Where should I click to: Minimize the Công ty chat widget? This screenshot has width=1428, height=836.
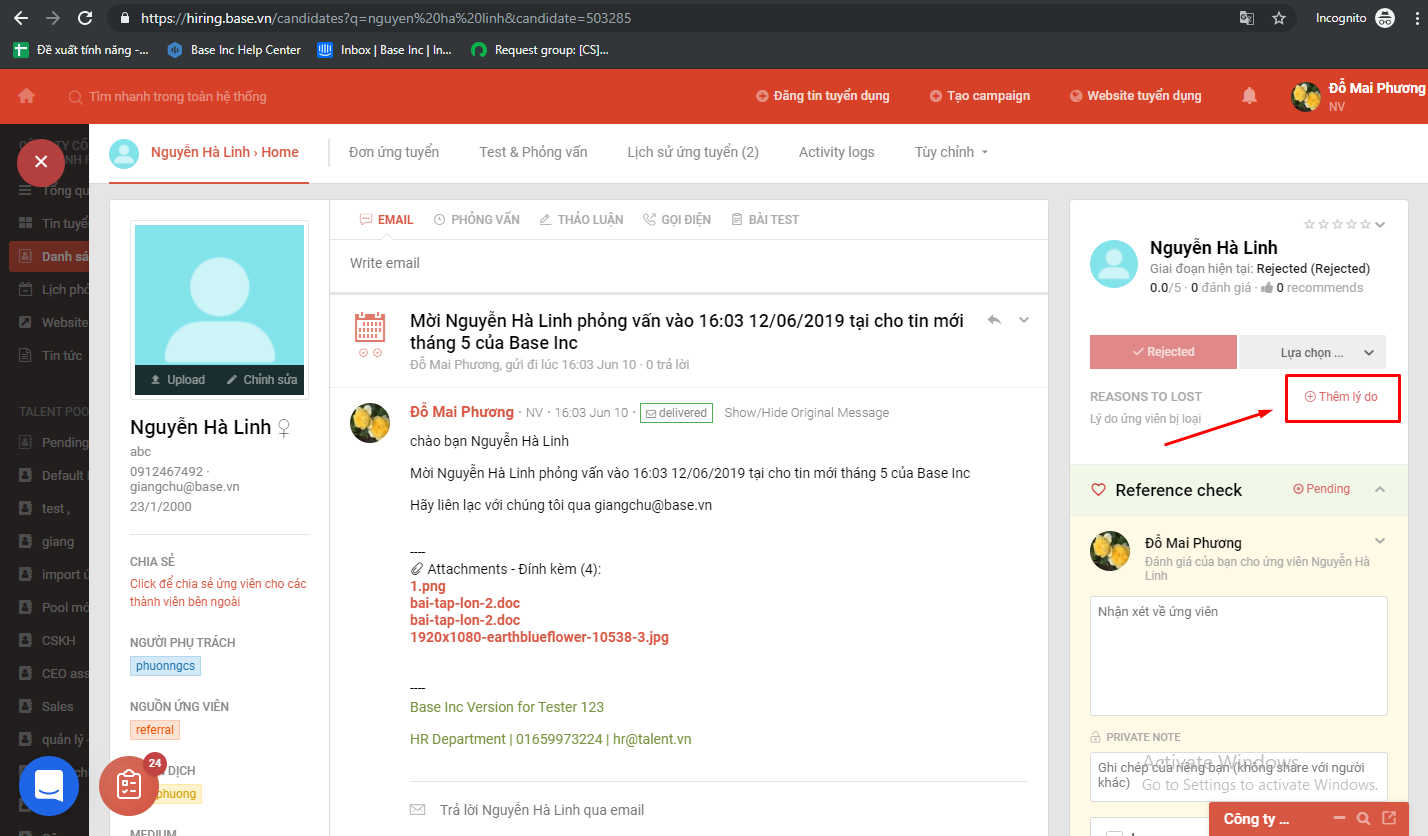click(x=1340, y=819)
